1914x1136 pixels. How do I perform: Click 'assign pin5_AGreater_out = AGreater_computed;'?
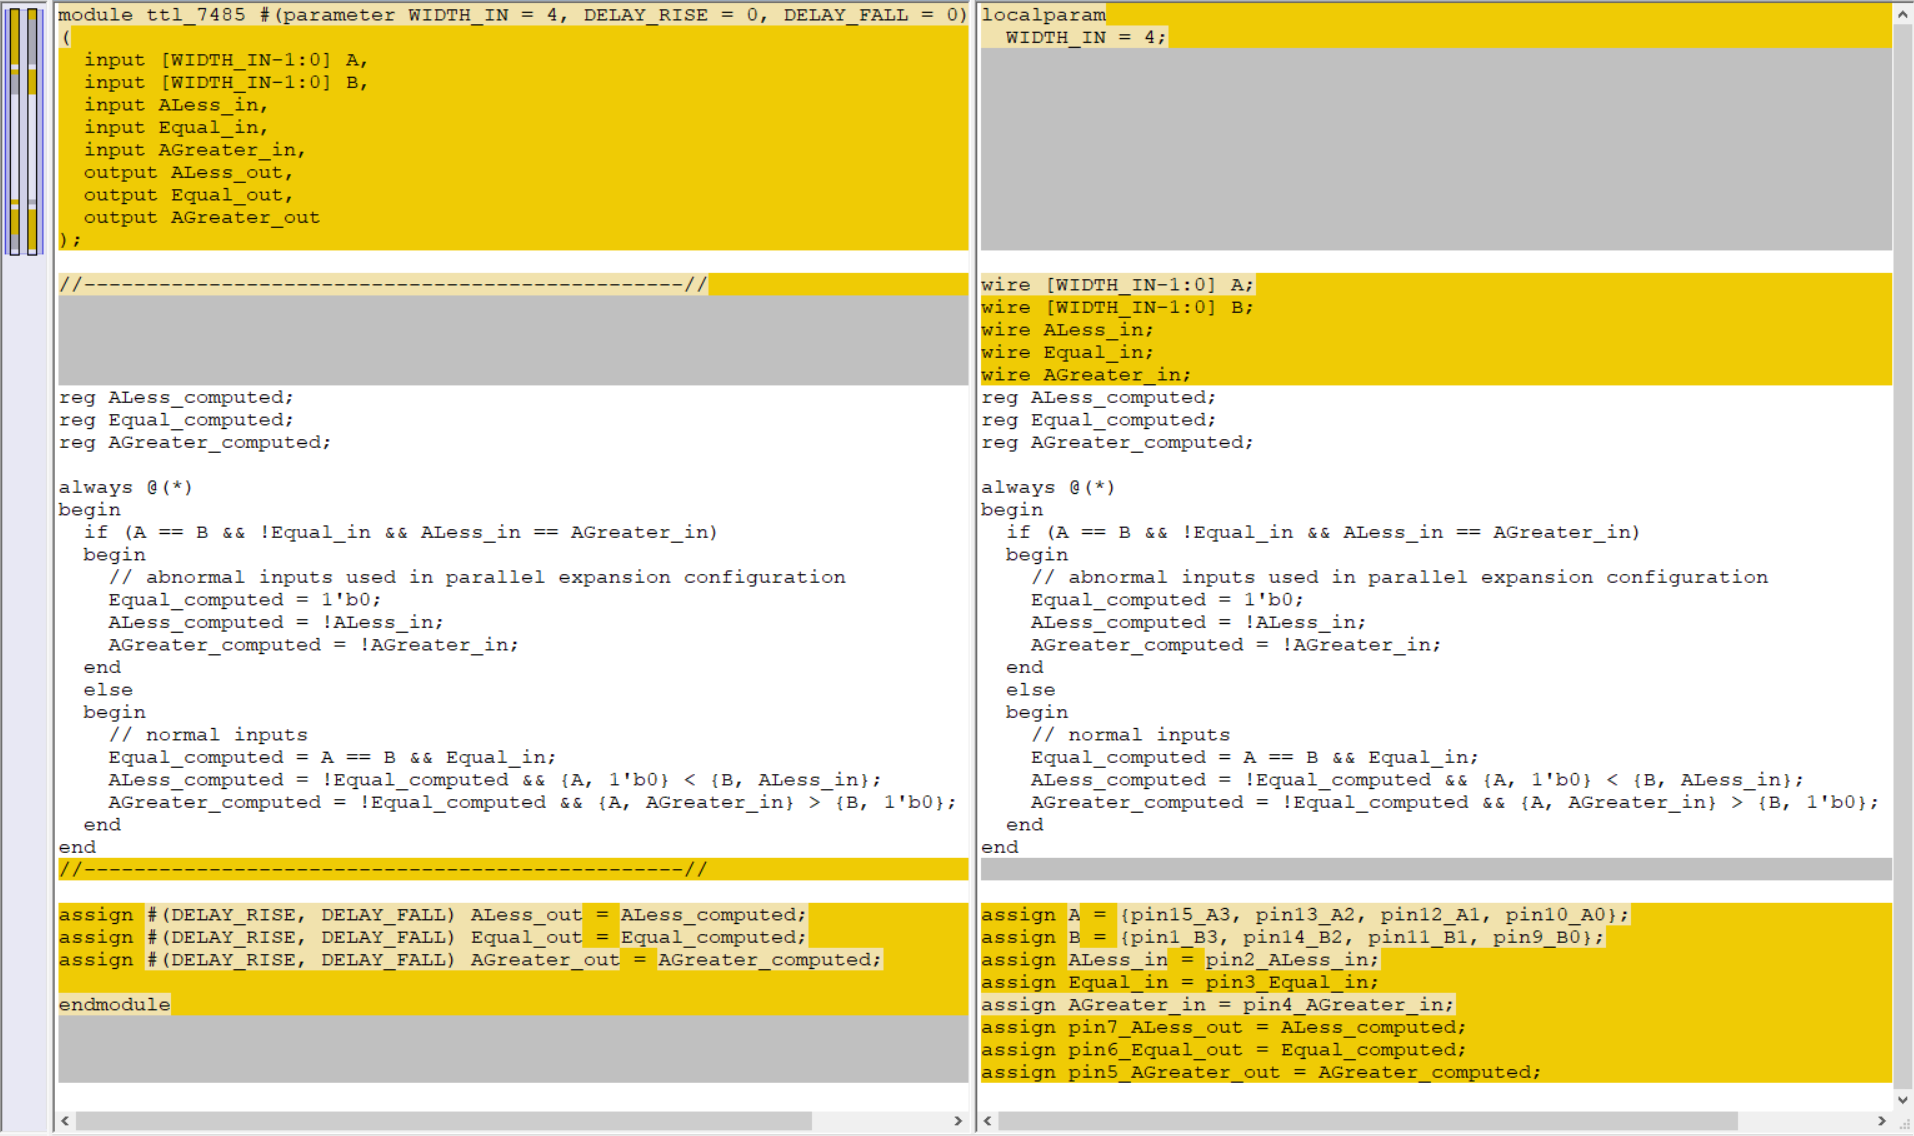1261,1072
